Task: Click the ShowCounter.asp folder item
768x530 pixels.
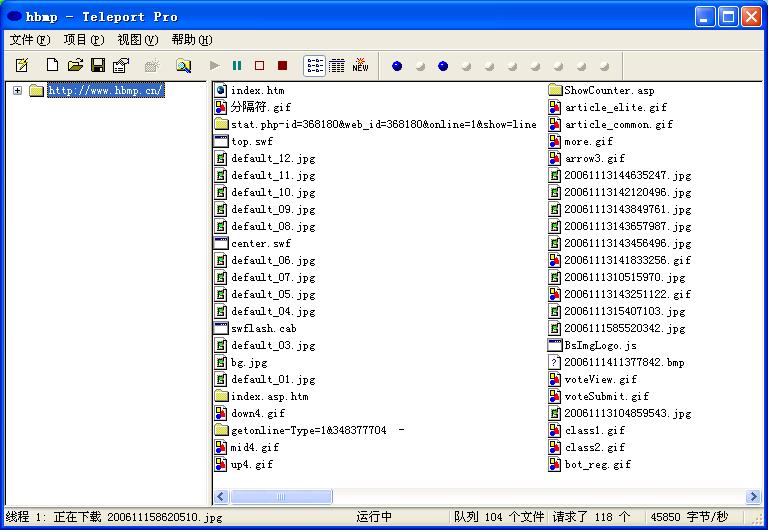Action: point(608,91)
